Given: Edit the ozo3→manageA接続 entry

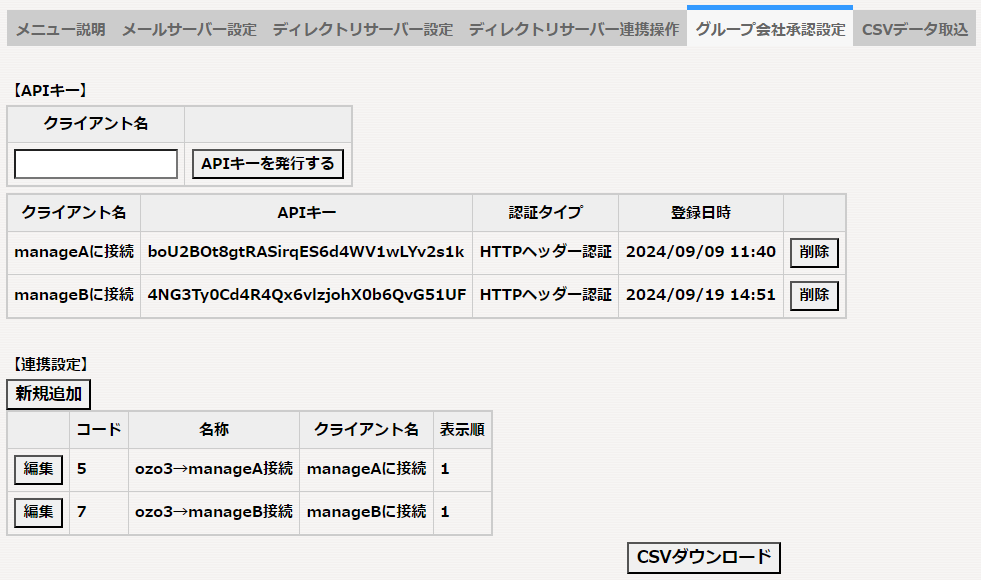Looking at the screenshot, I should (x=37, y=469).
